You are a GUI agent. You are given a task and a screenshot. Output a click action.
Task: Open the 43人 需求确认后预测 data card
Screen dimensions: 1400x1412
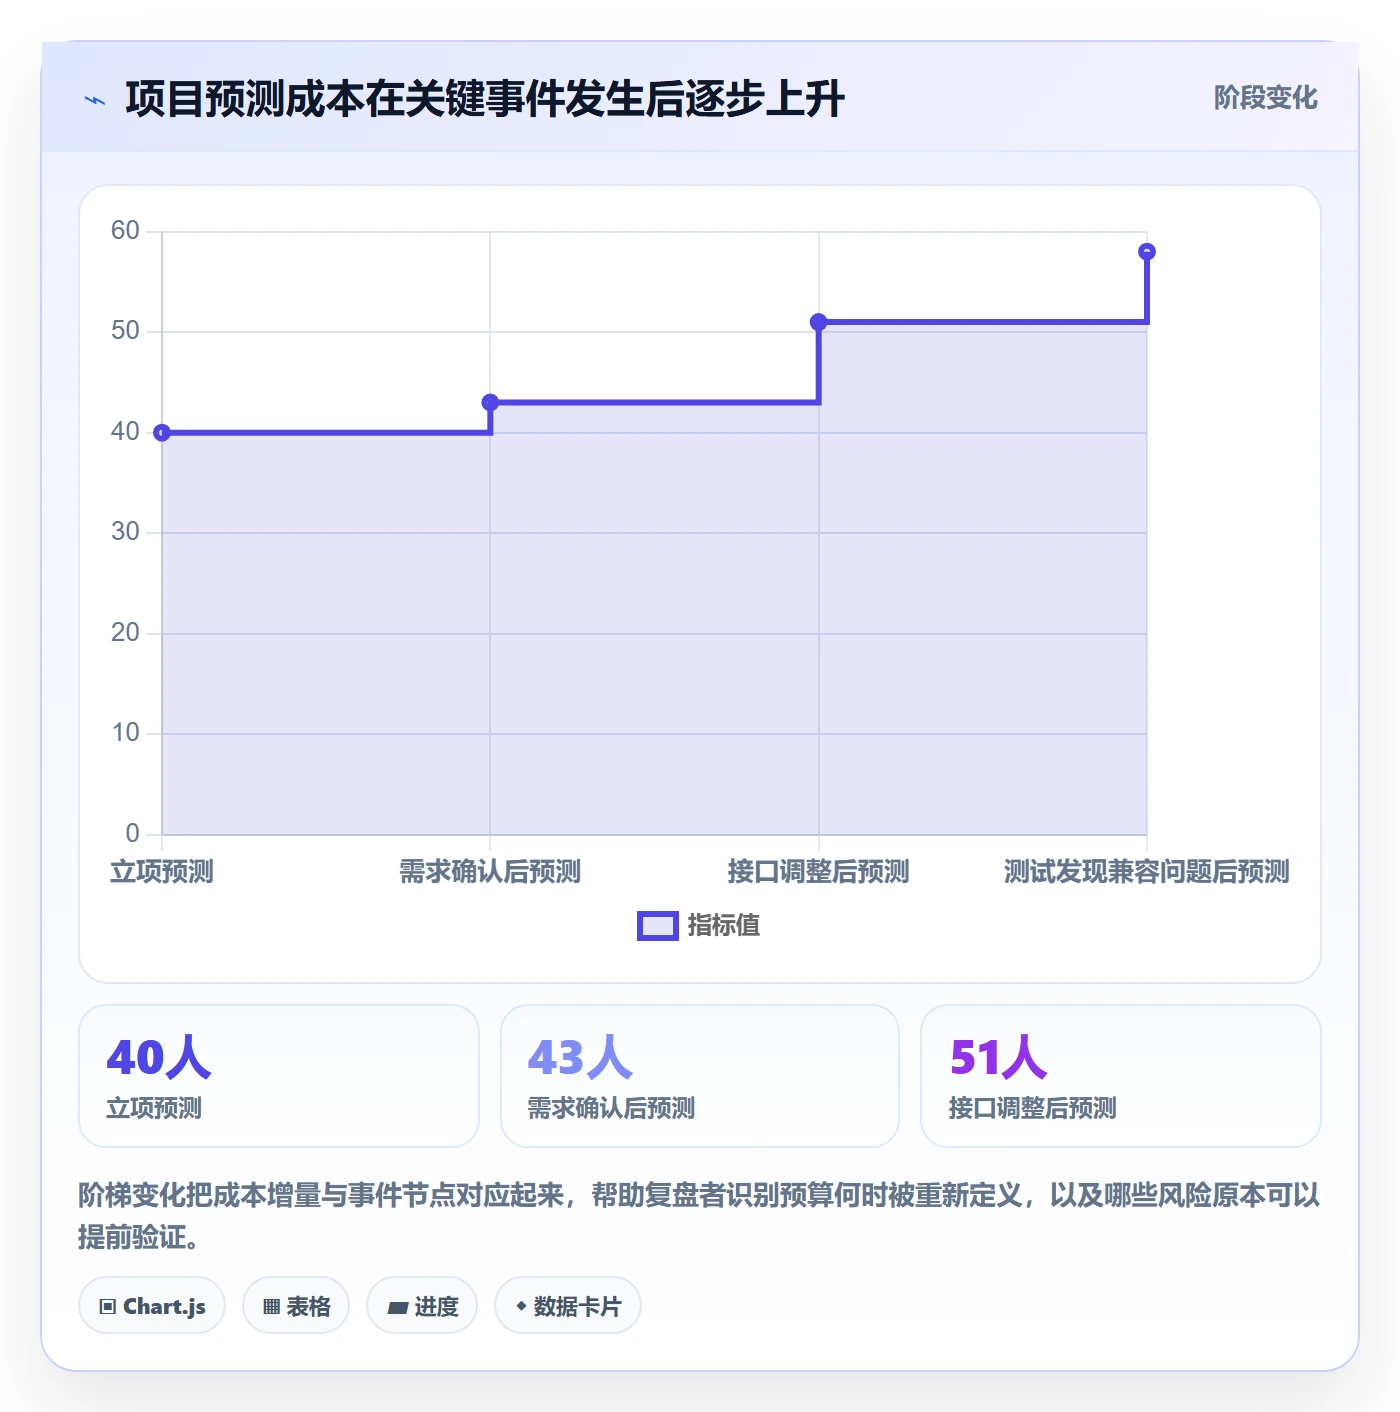[x=700, y=1076]
